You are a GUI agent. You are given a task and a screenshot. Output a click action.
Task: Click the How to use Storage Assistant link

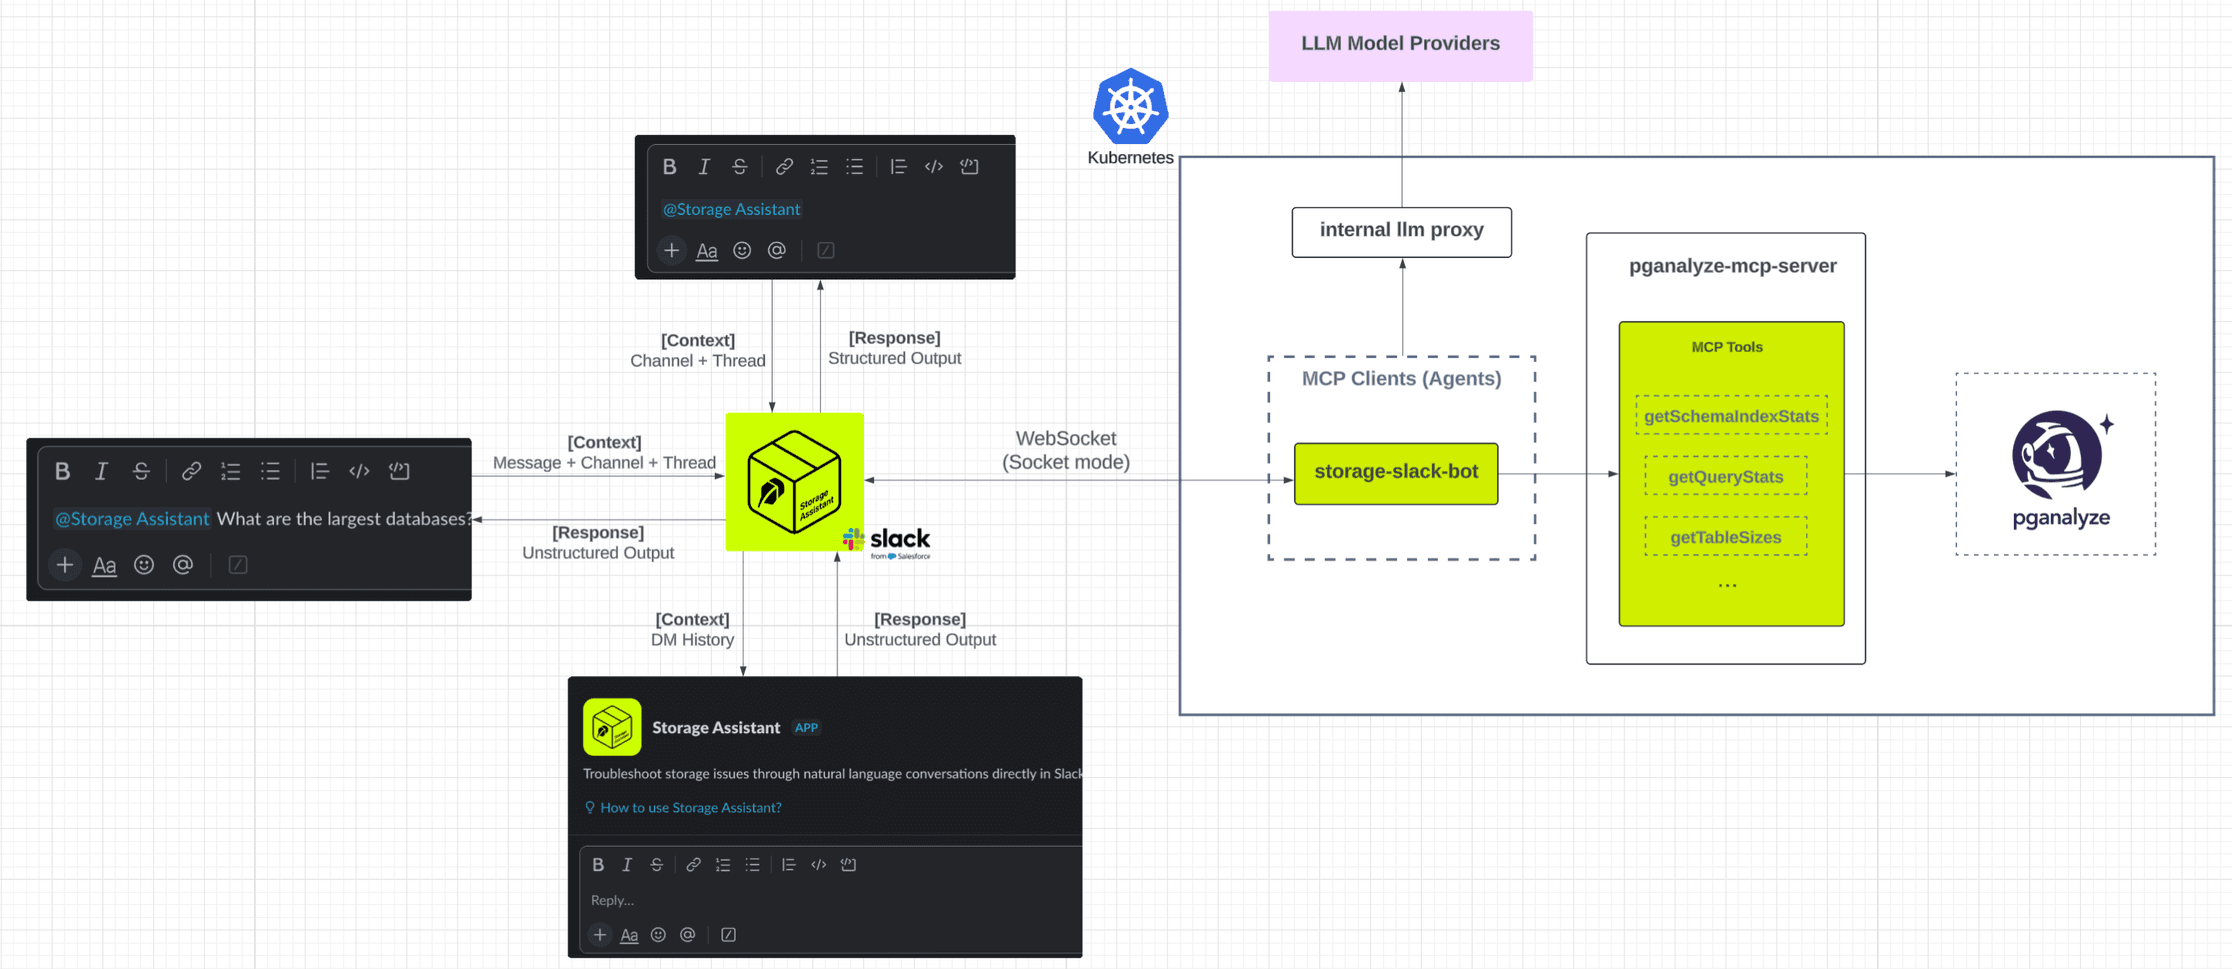(690, 807)
